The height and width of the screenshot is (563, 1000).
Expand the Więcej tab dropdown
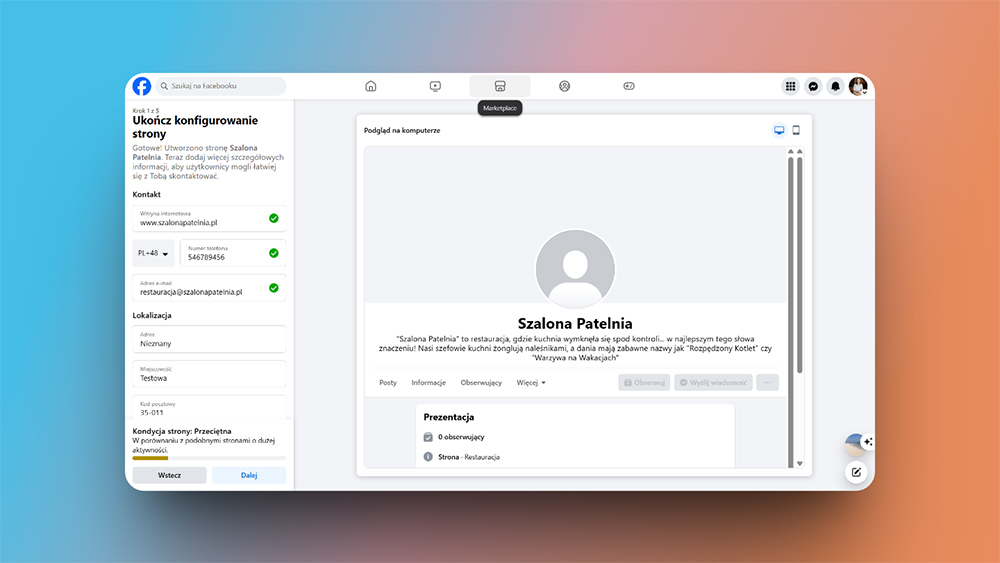[x=531, y=383]
